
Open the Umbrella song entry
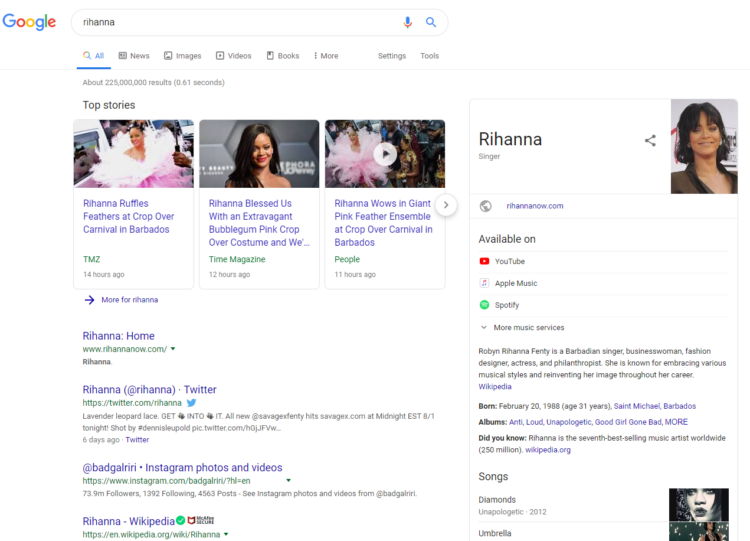[x=495, y=533]
